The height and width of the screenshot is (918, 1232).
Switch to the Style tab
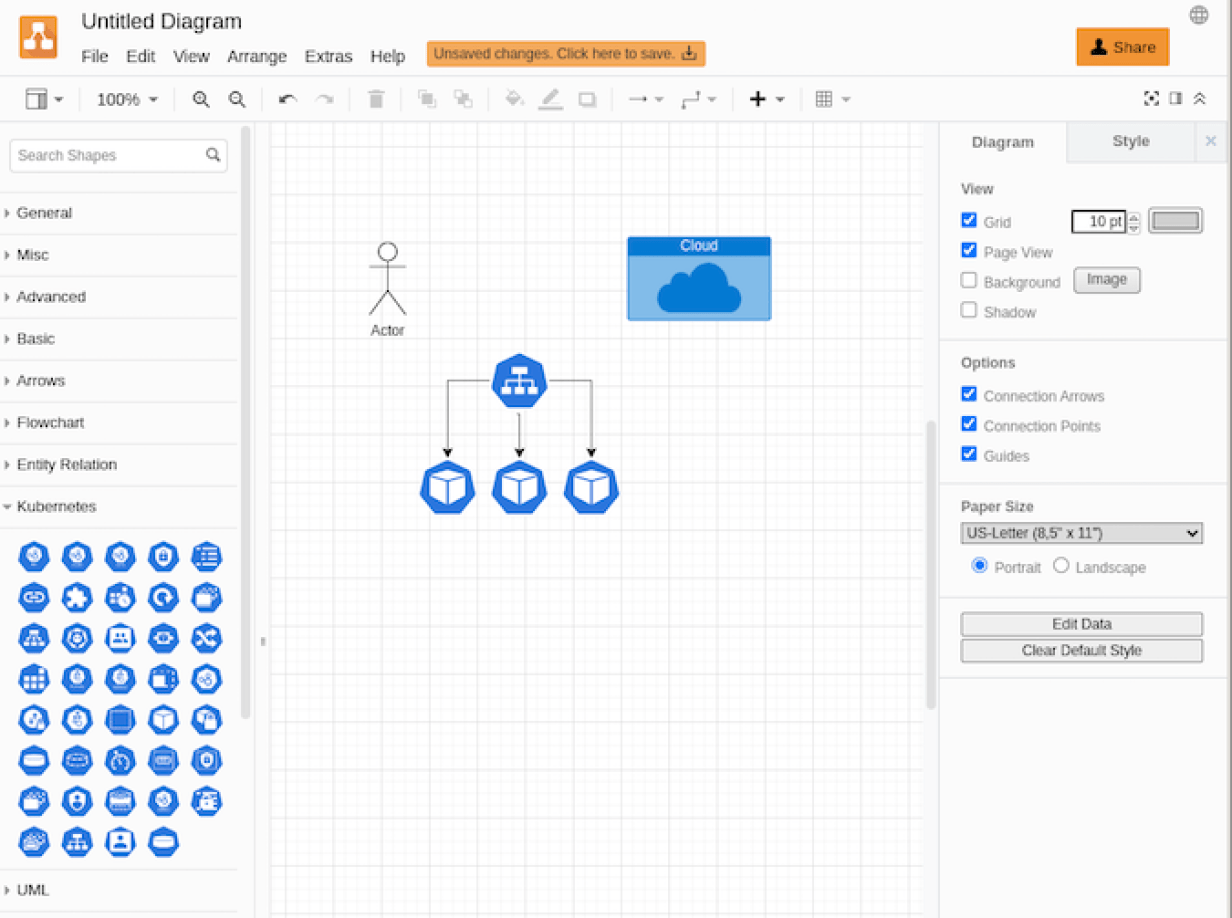1130,141
